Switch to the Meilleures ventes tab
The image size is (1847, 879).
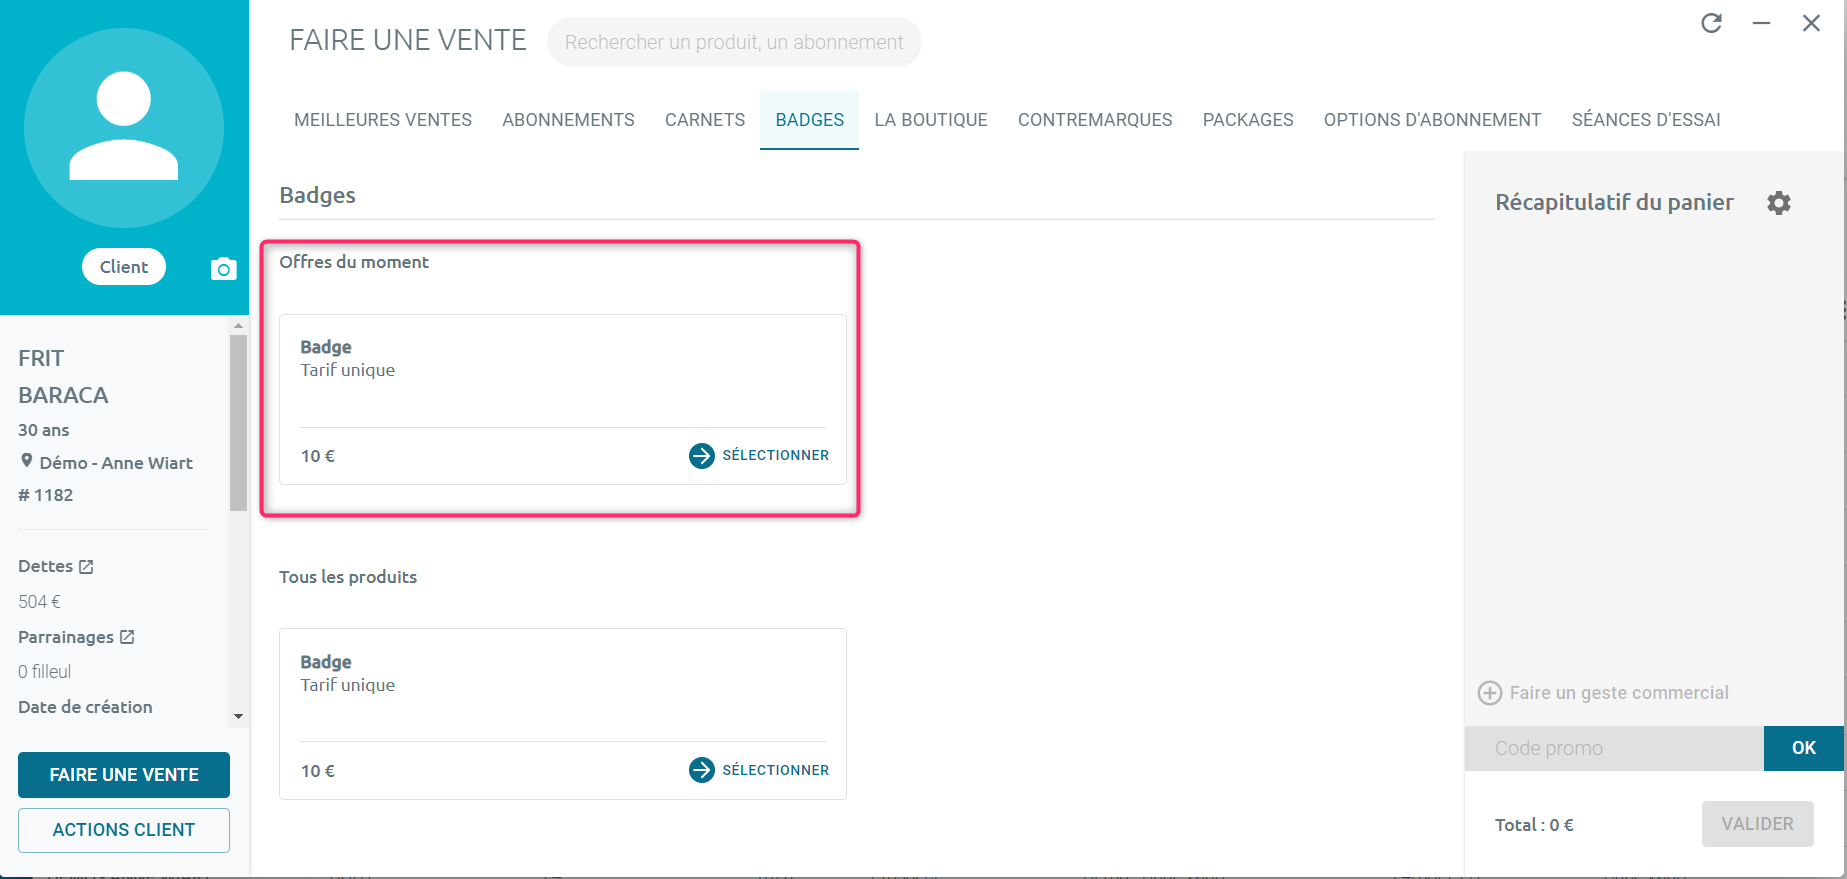coord(383,120)
